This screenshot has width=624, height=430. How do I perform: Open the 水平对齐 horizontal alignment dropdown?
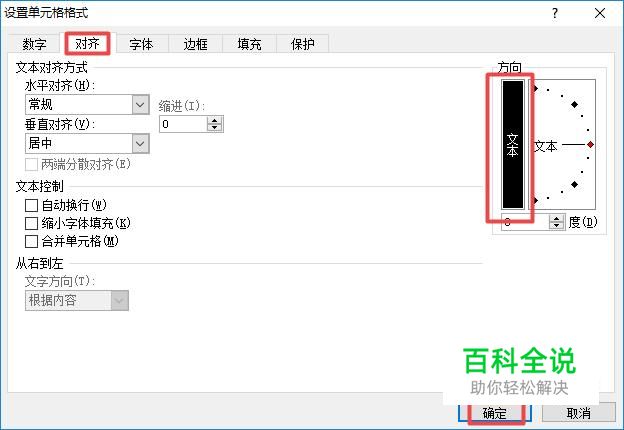pyautogui.click(x=87, y=105)
